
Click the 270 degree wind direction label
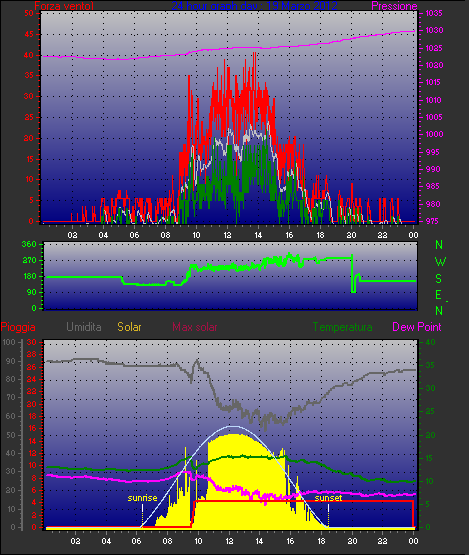pyautogui.click(x=29, y=261)
